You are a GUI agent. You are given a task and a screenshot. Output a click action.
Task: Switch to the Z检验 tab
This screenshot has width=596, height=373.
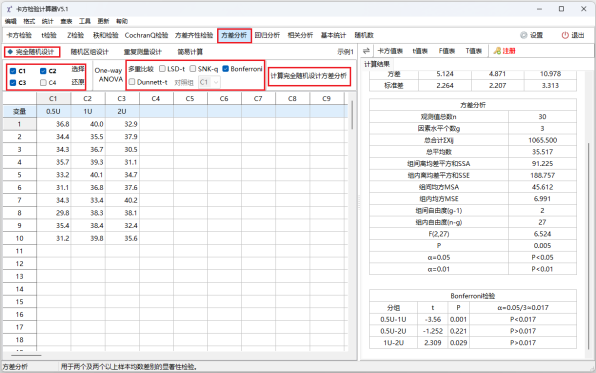[75, 35]
